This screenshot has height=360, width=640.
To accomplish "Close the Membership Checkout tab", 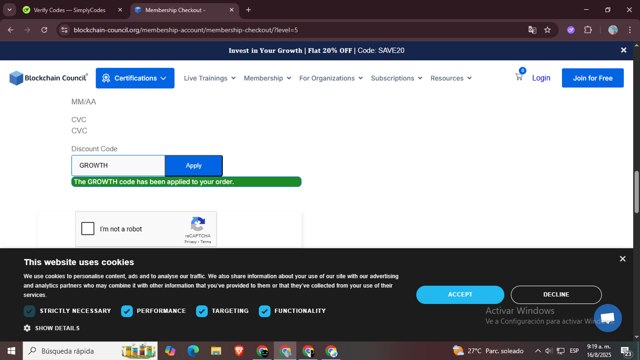I will pos(231,10).
